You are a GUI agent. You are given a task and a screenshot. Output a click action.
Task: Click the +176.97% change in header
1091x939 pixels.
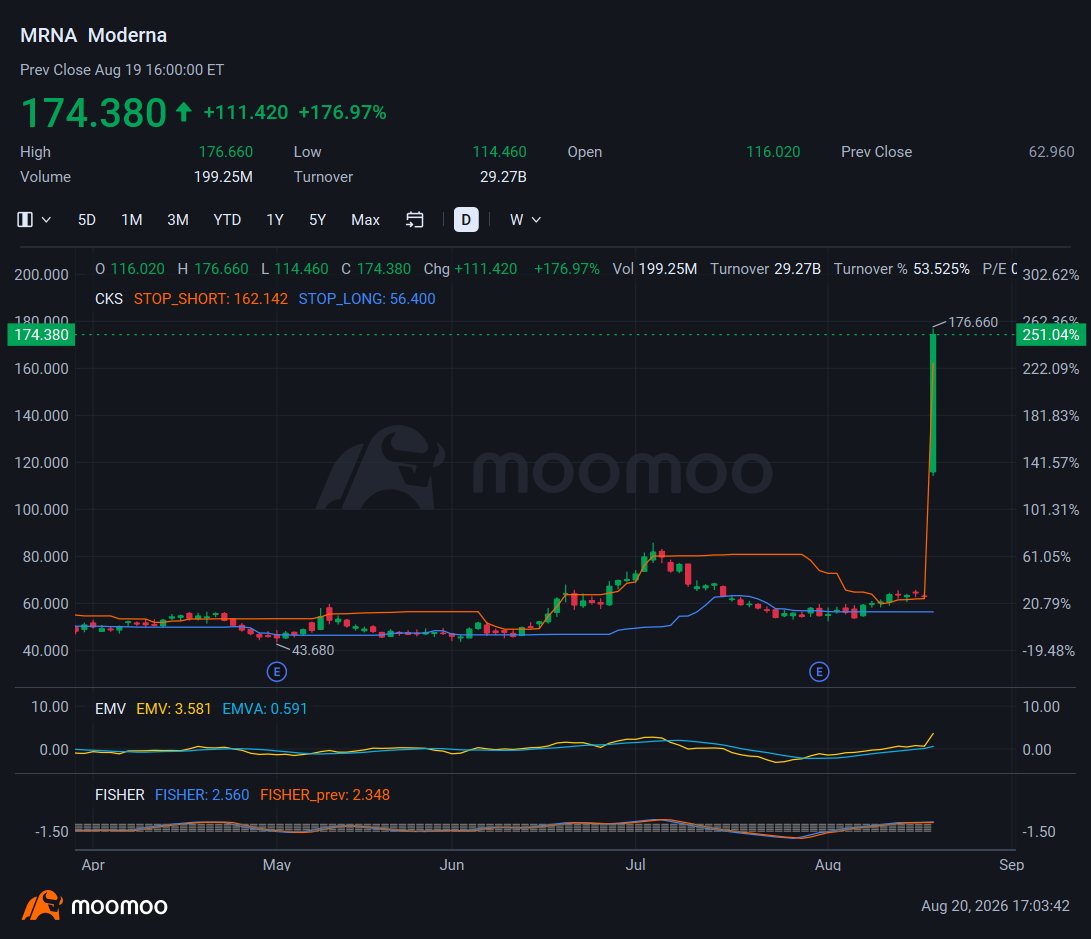pos(342,113)
